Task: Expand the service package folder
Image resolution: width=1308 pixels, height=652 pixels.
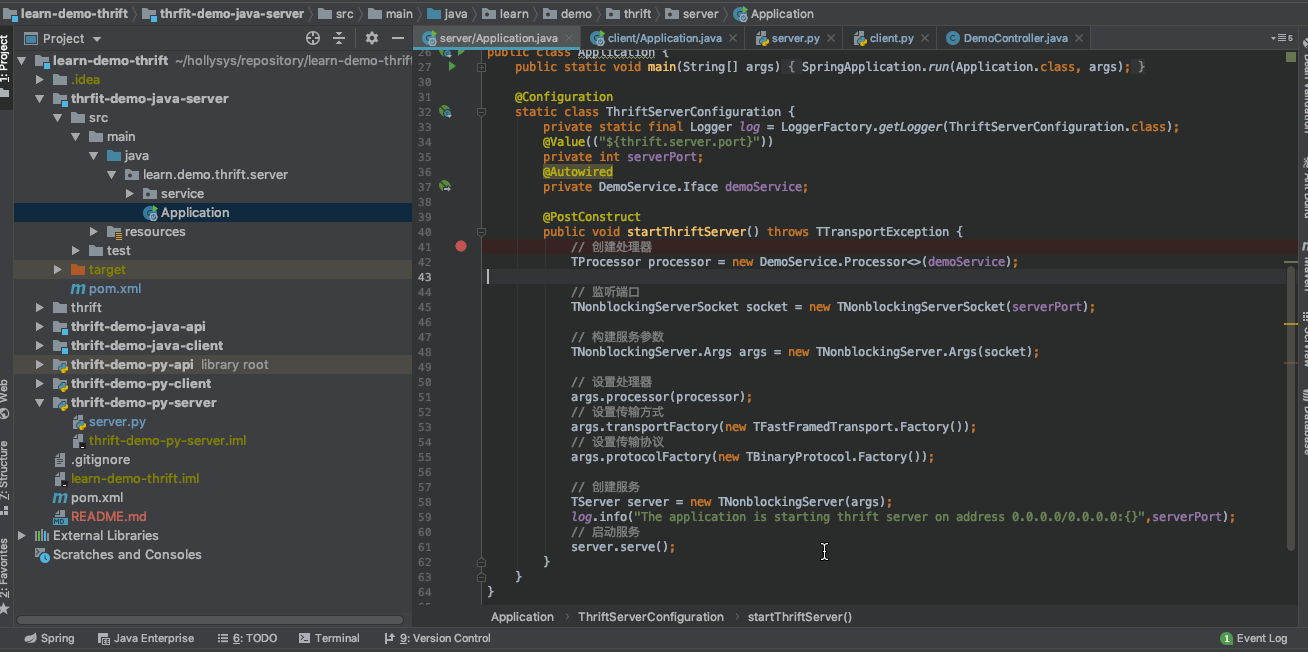Action: tap(130, 194)
